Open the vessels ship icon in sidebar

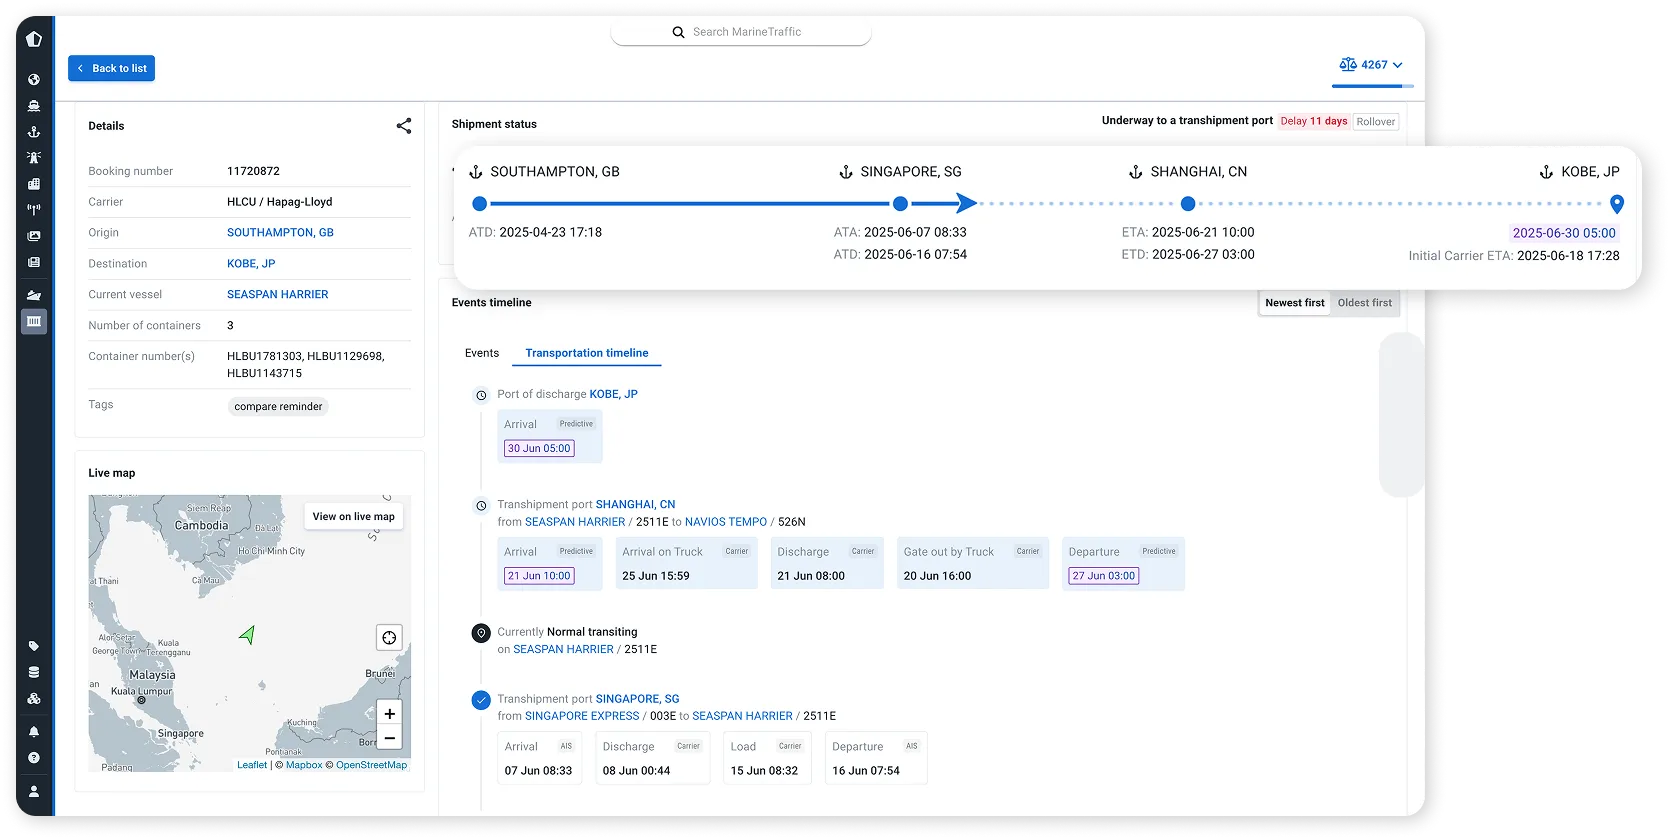pyautogui.click(x=34, y=106)
